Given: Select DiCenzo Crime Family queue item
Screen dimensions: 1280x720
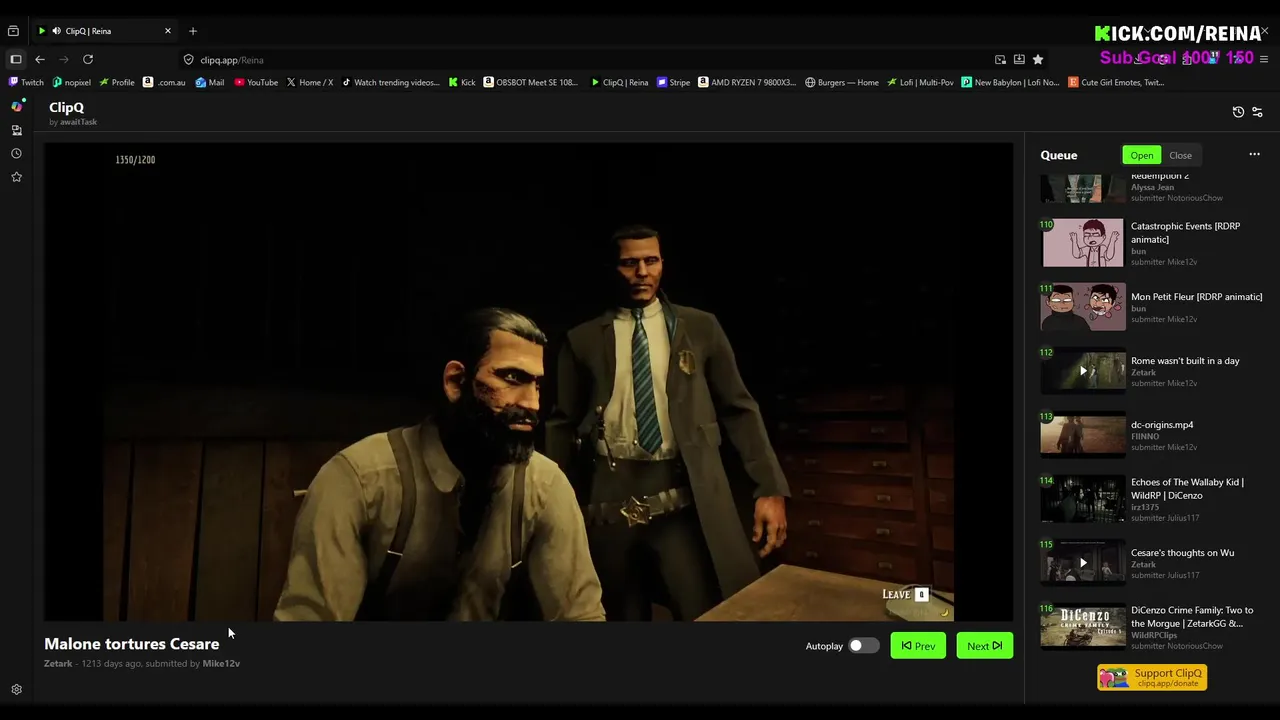Looking at the screenshot, I should tap(1152, 627).
